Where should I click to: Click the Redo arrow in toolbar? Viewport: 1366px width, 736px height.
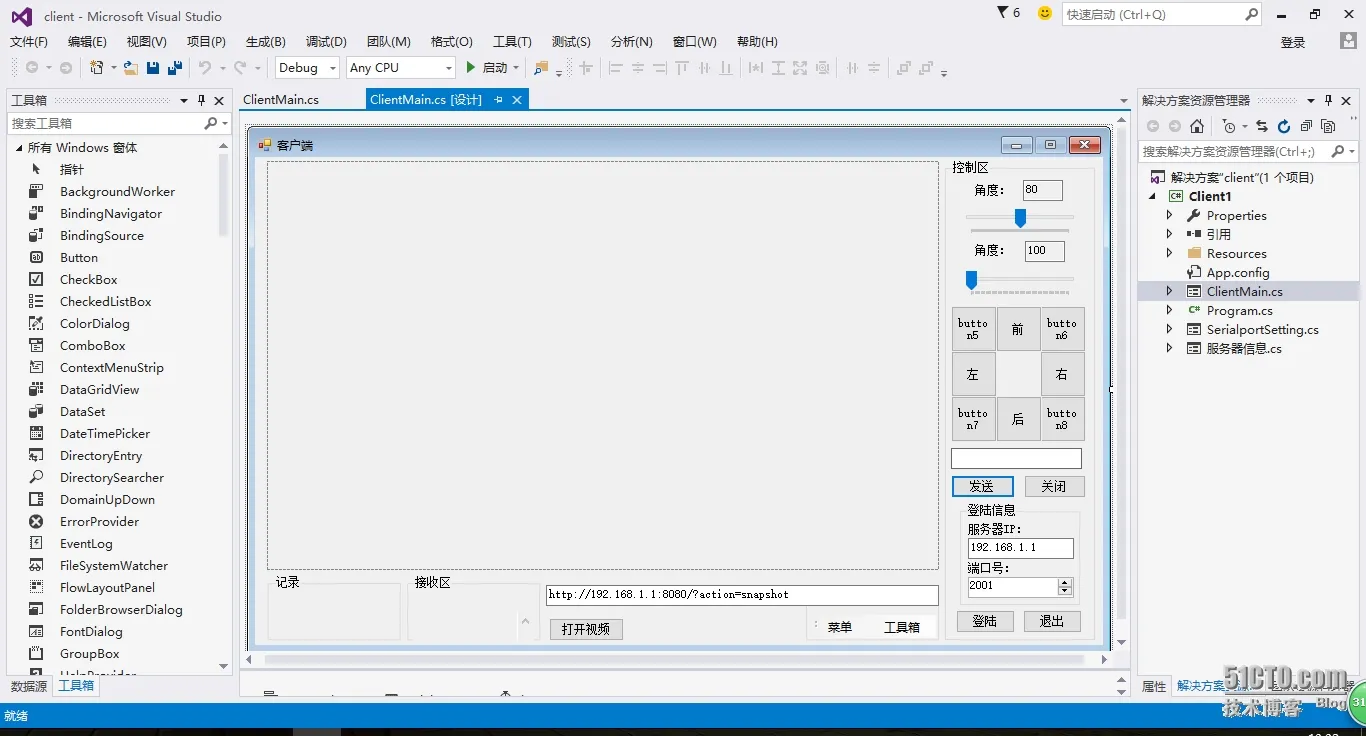click(x=240, y=68)
